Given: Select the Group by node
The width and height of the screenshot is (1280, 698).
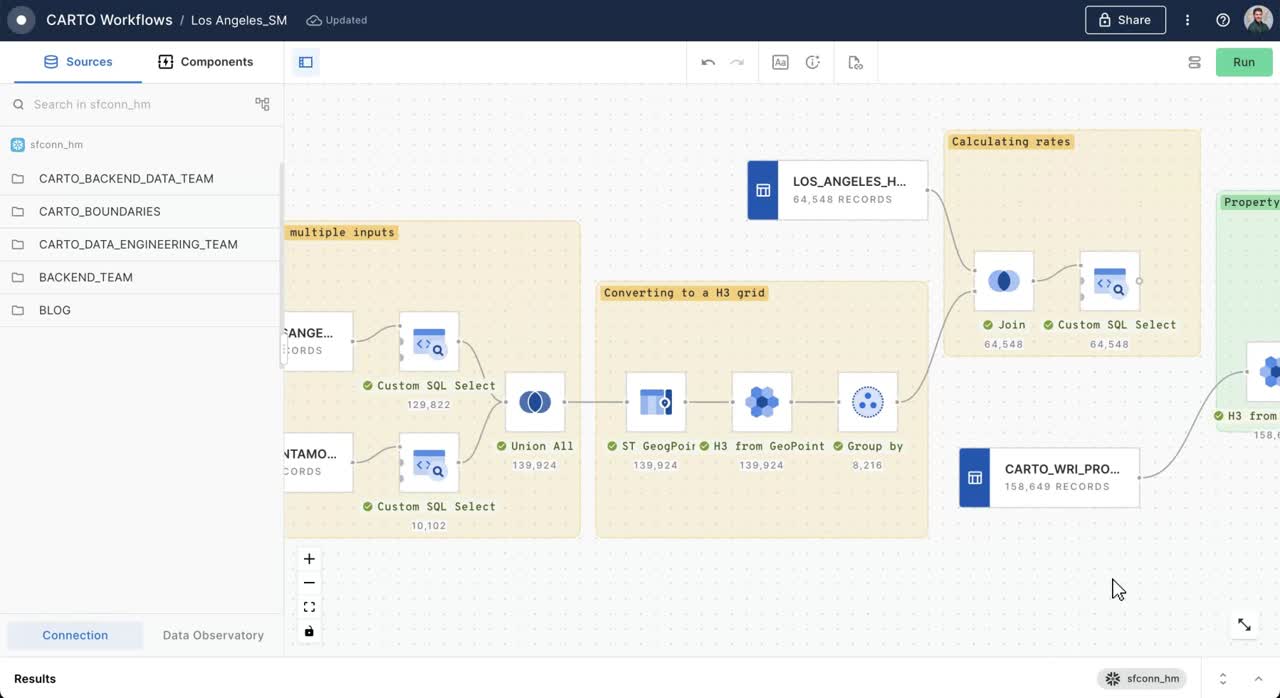Looking at the screenshot, I should [868, 401].
